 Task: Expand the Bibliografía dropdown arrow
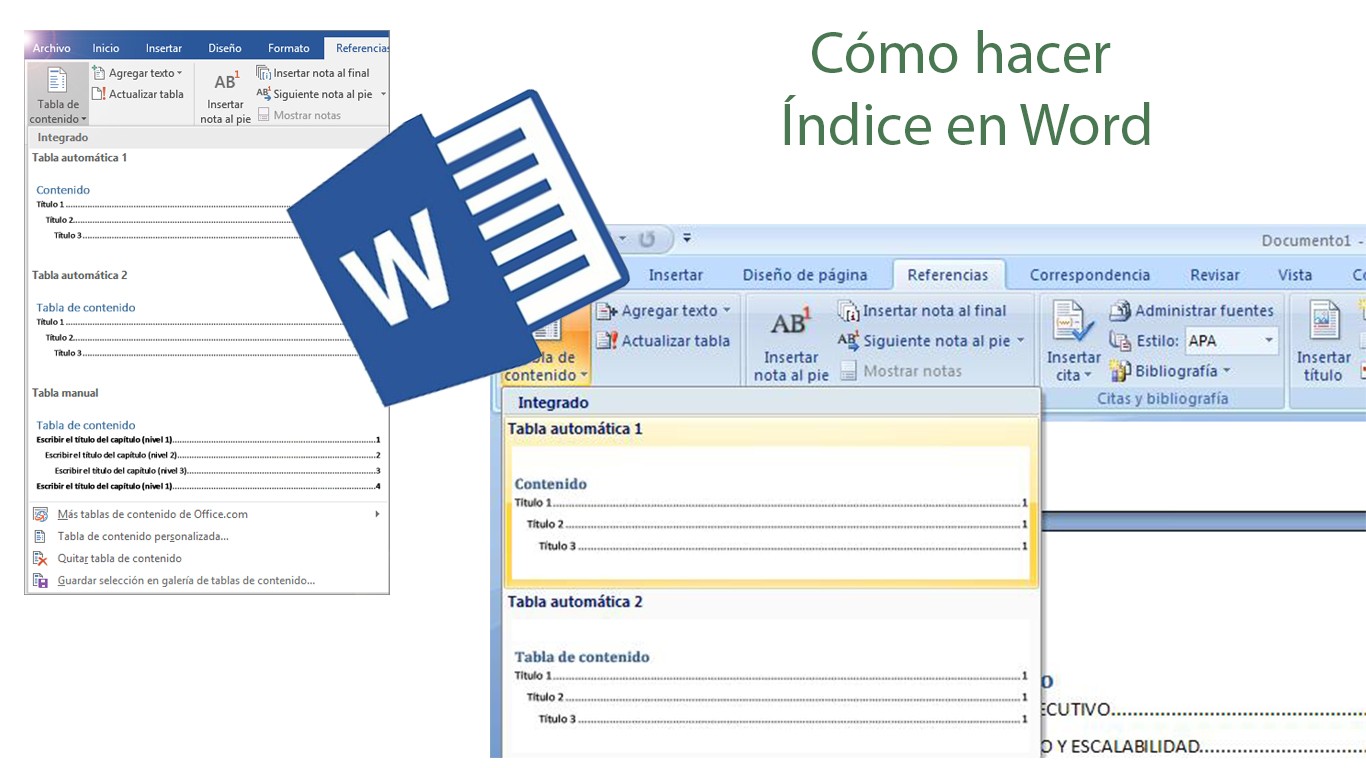(x=1226, y=371)
